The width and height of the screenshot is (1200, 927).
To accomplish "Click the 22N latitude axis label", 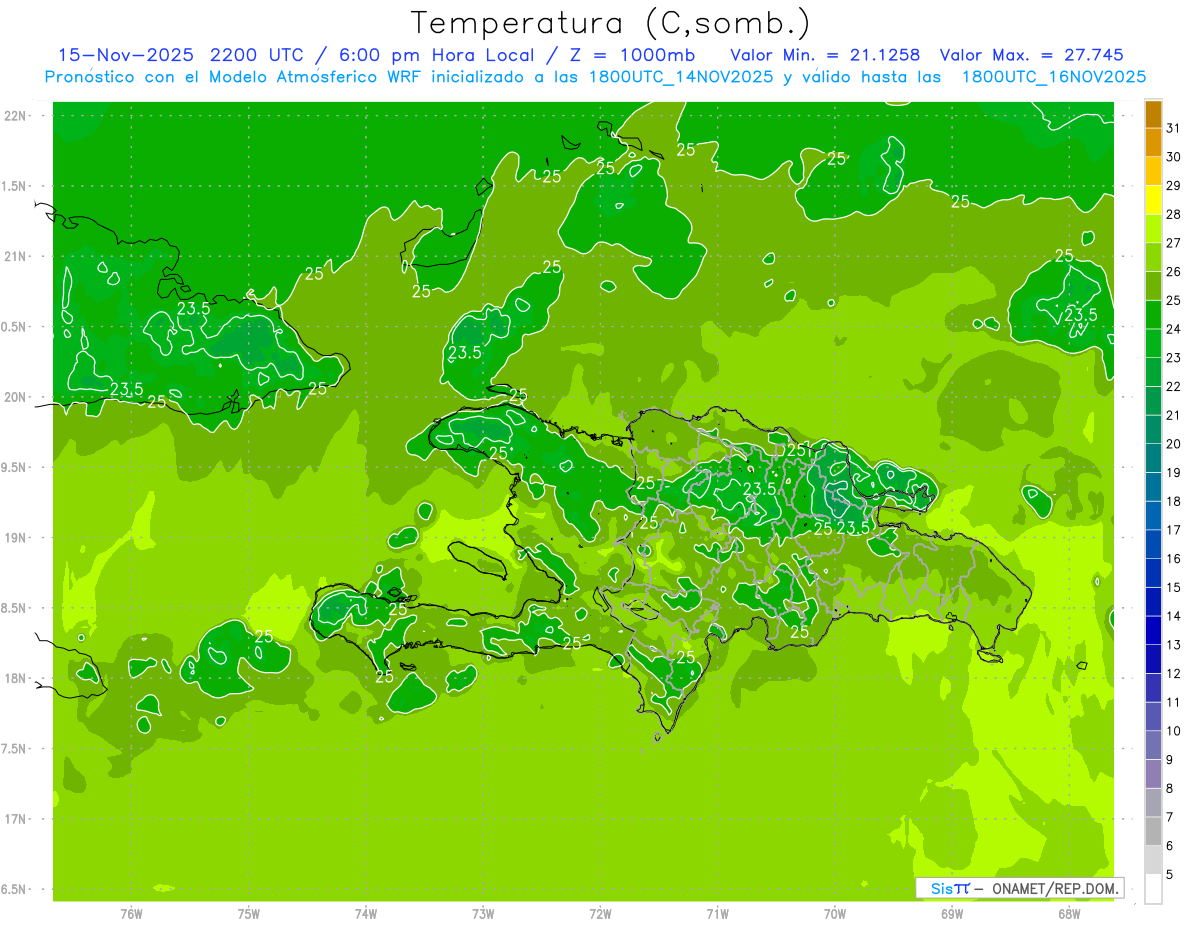I will coord(17,115).
